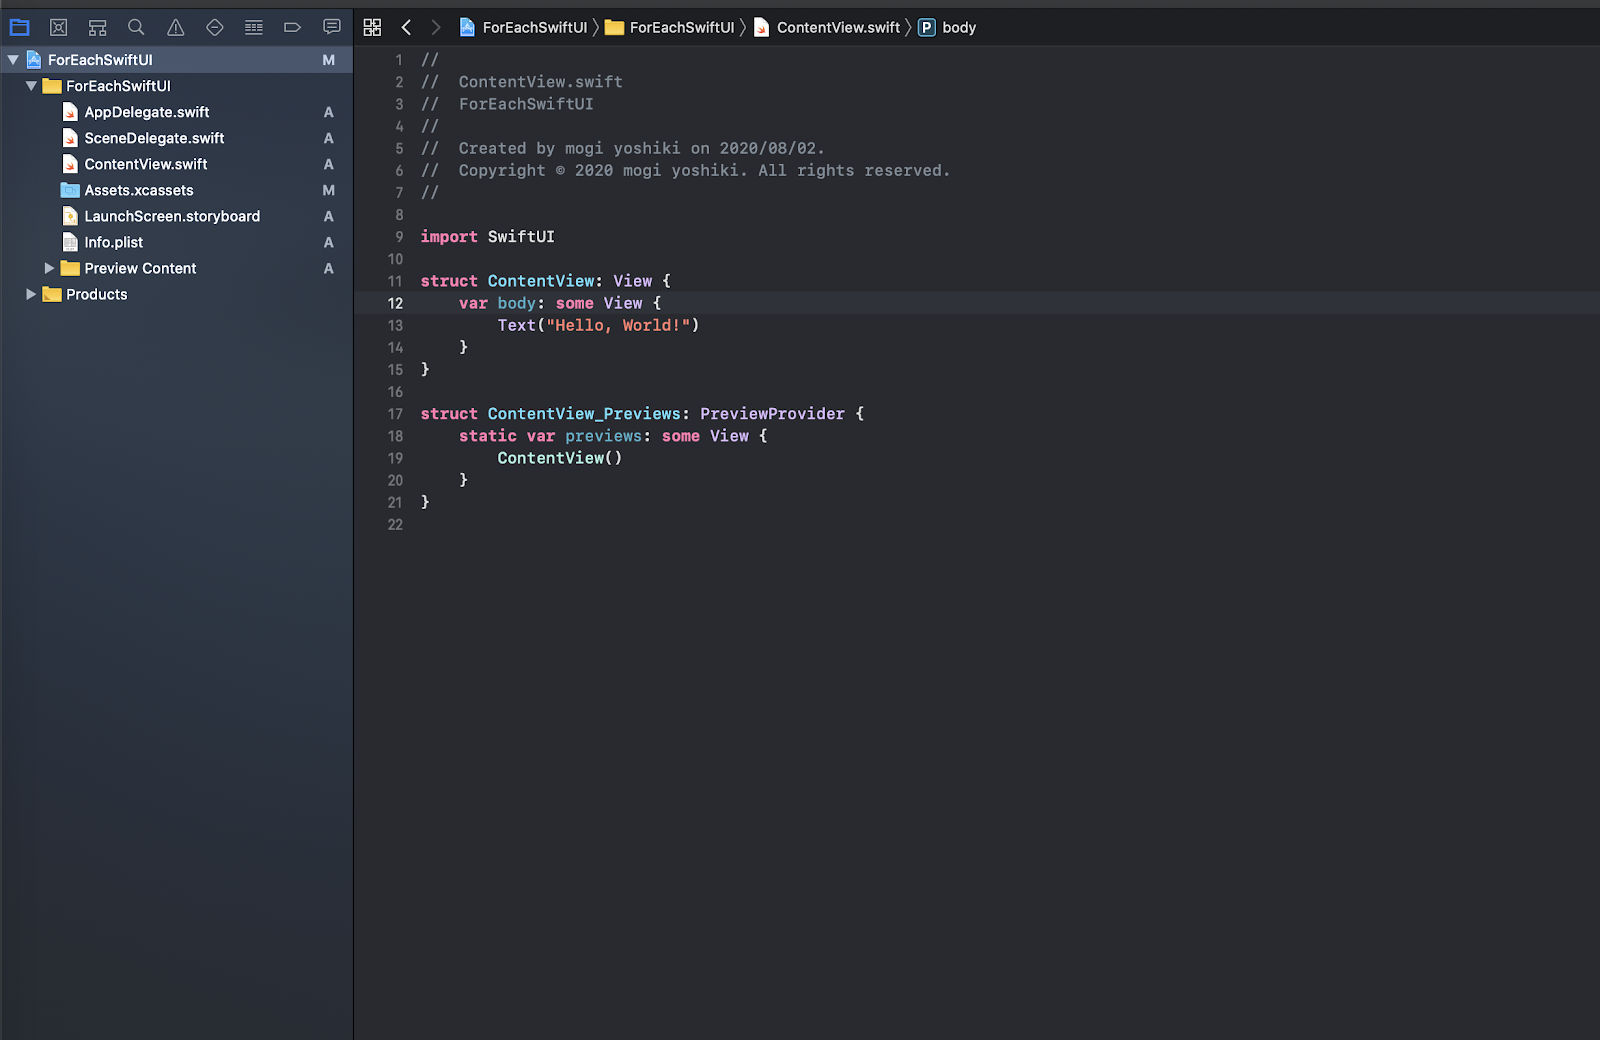Click the ContentView() call
1600x1040 pixels.
point(560,458)
